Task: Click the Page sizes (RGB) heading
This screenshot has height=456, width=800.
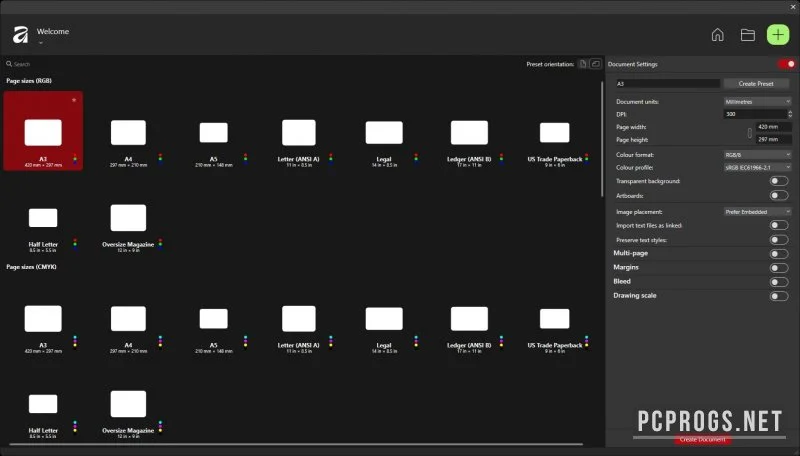Action: click(x=29, y=81)
